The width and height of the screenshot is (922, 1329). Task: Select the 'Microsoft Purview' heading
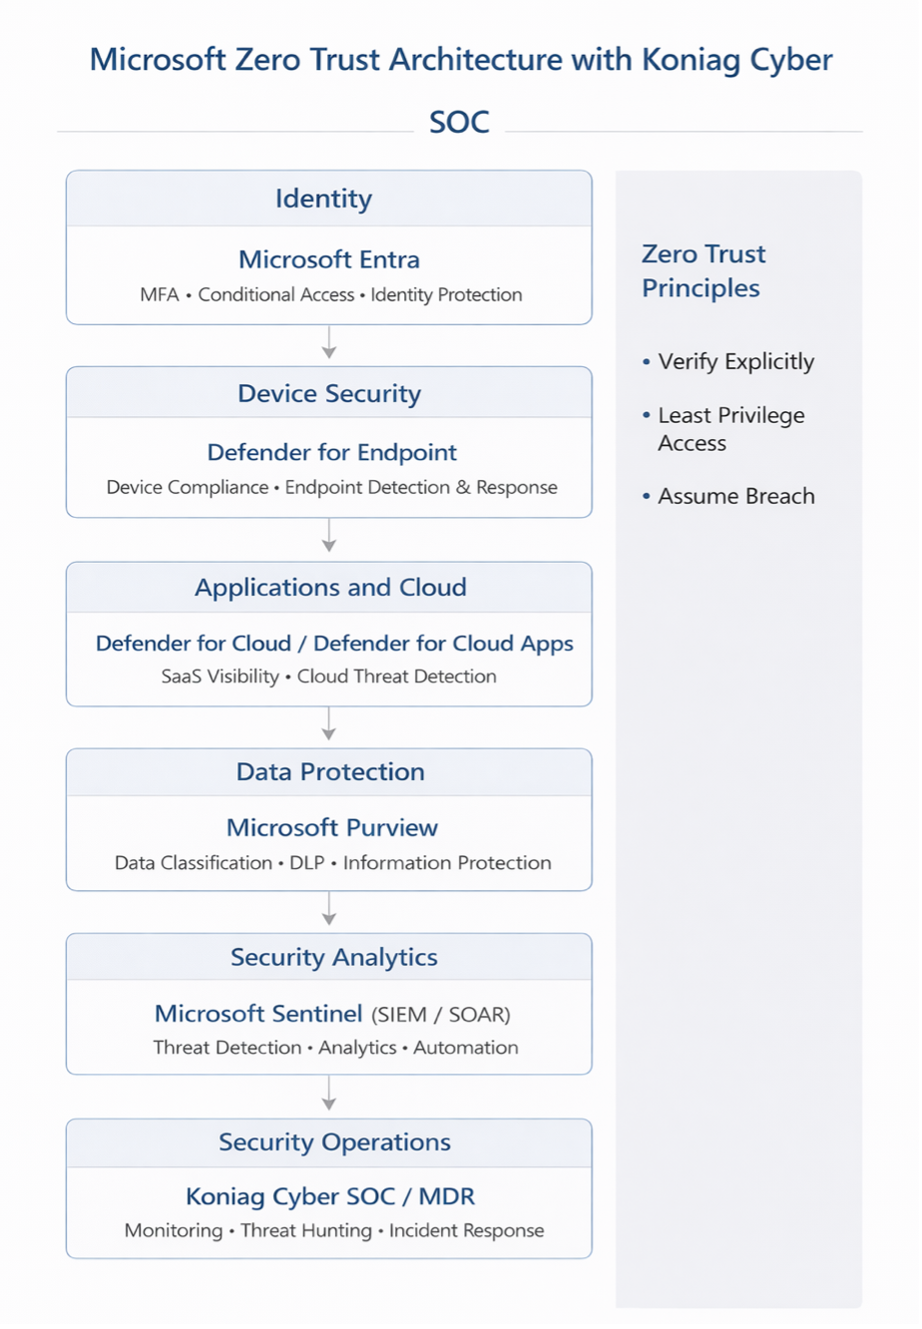pyautogui.click(x=332, y=828)
